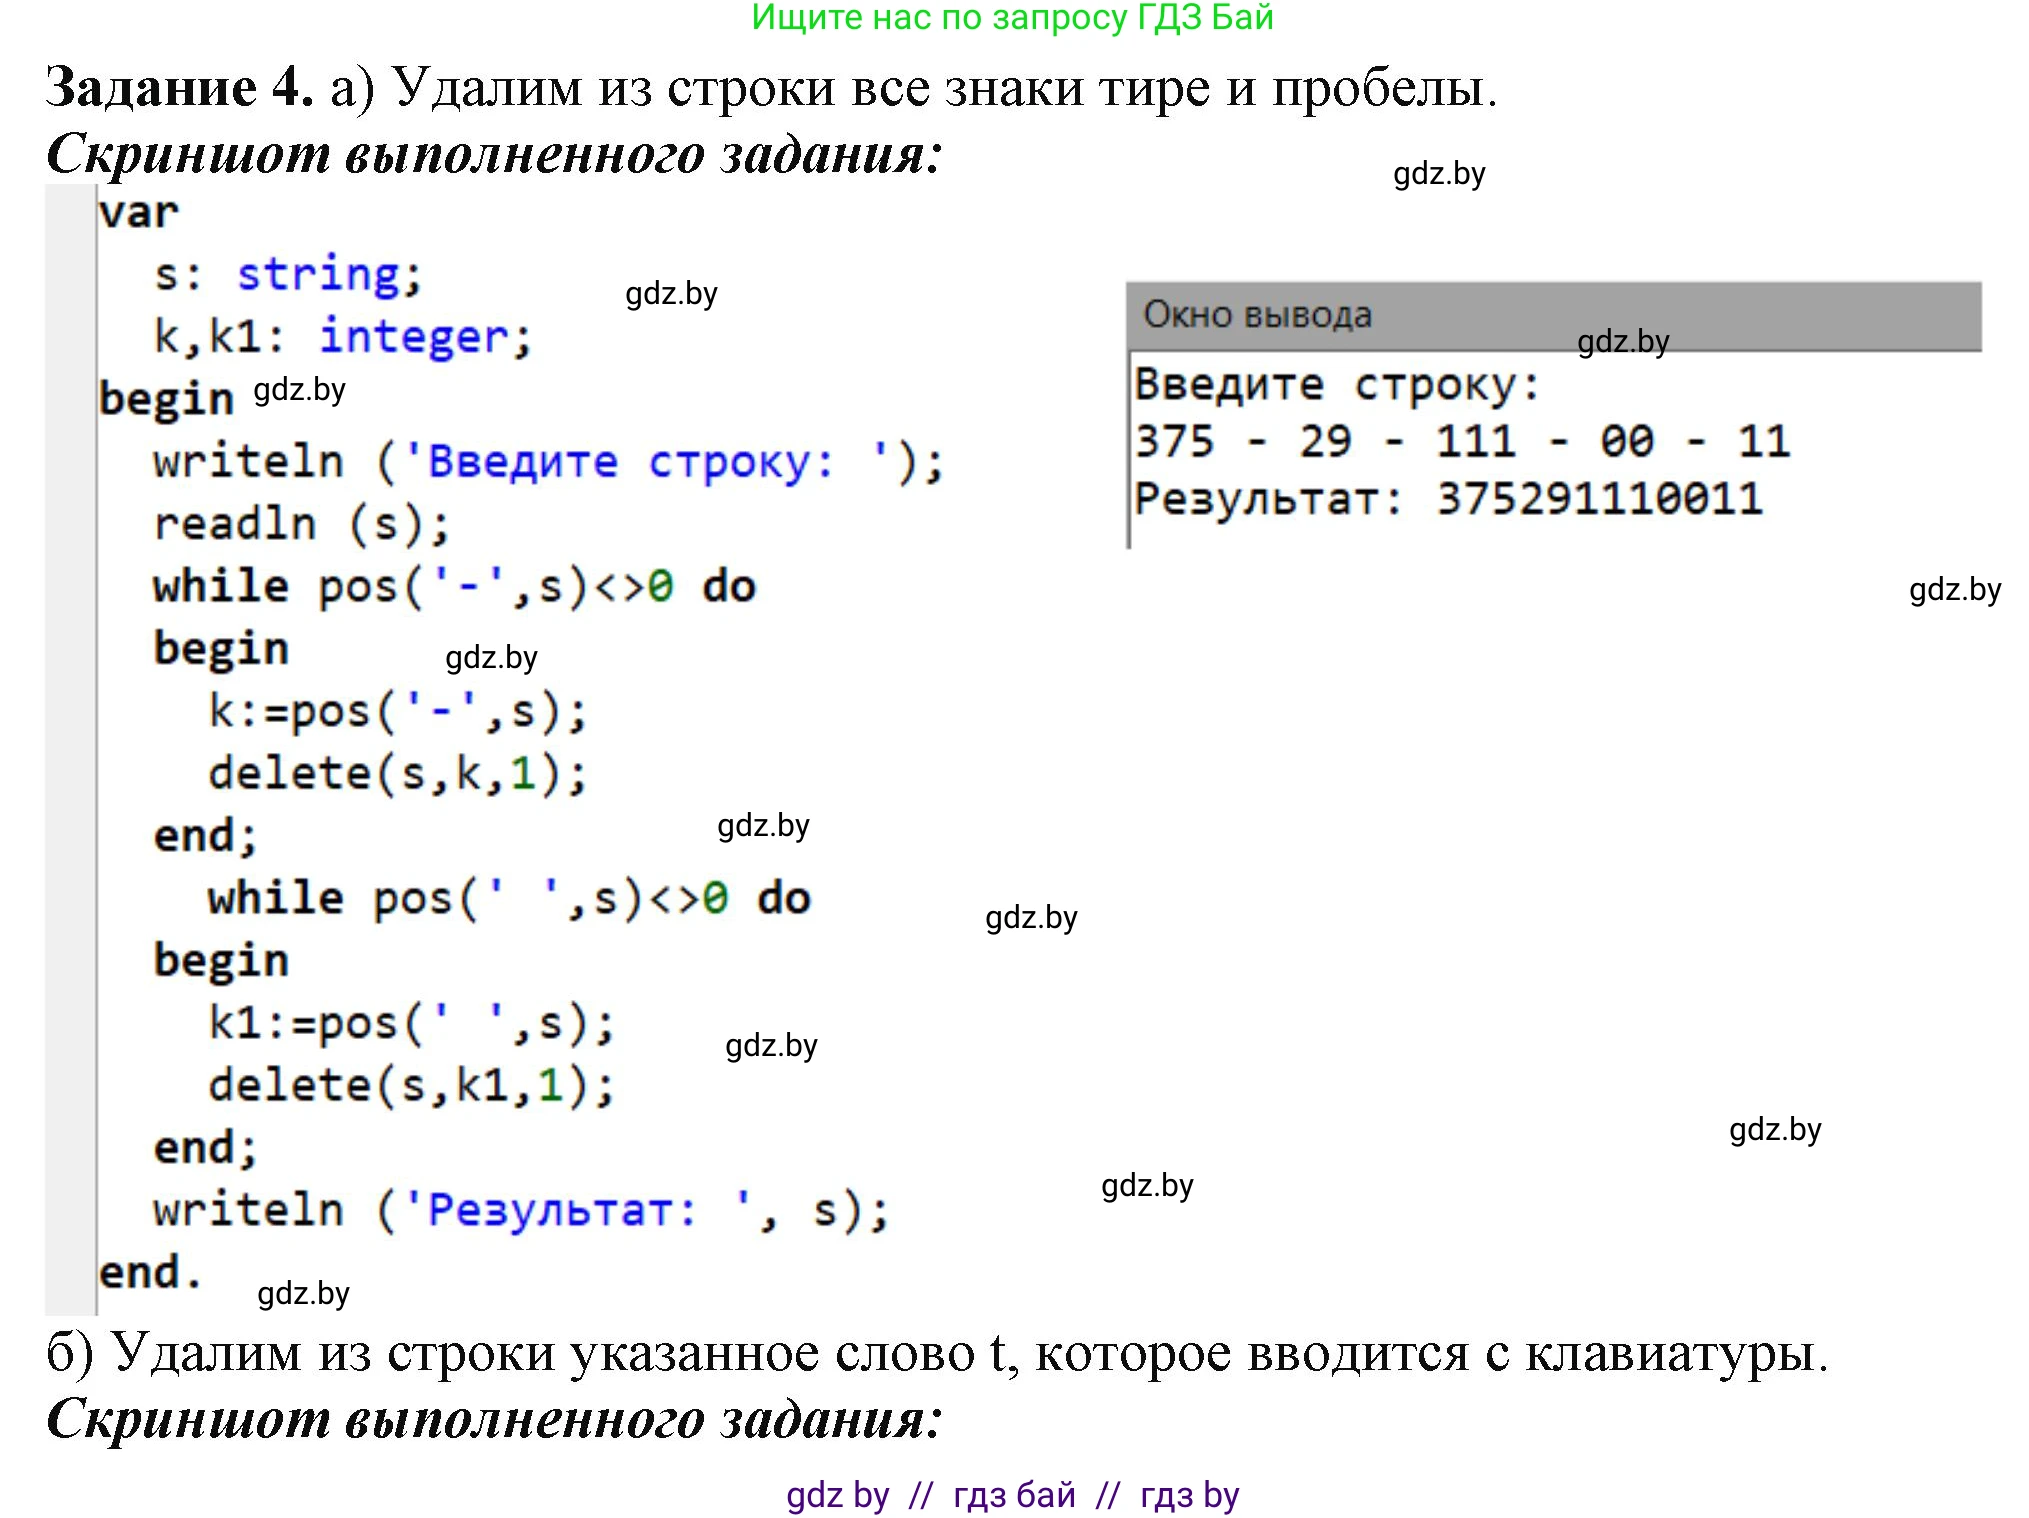Select the while pos(' ',s)<>0 condition
The width and height of the screenshot is (2029, 1518).
pos(505,897)
